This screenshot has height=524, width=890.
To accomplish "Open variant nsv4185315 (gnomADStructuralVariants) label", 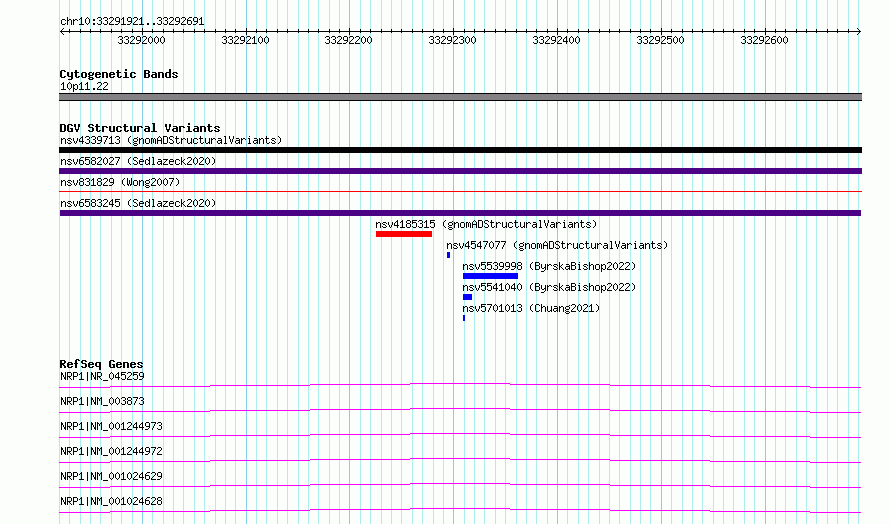I will [x=486, y=224].
